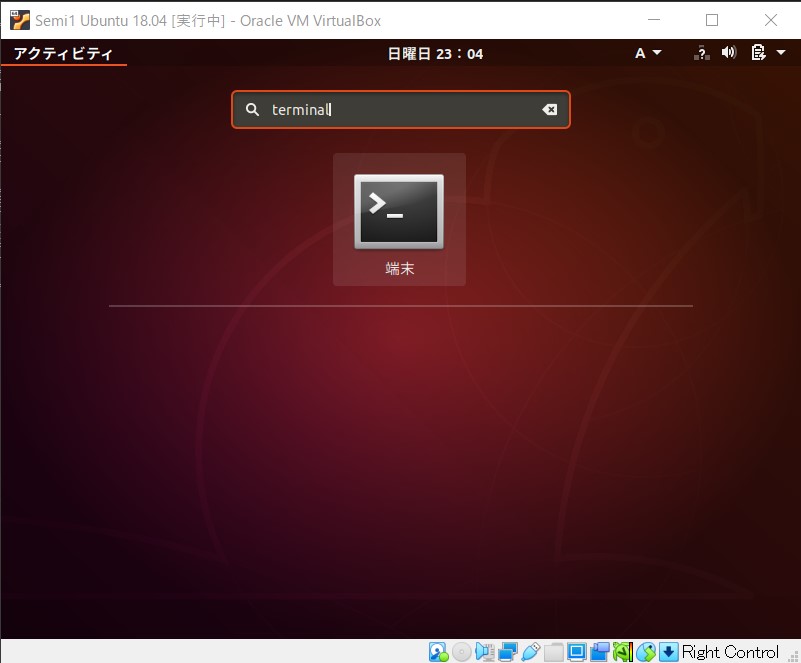Click the network status question-mark icon
The height and width of the screenshot is (663, 801).
702,53
